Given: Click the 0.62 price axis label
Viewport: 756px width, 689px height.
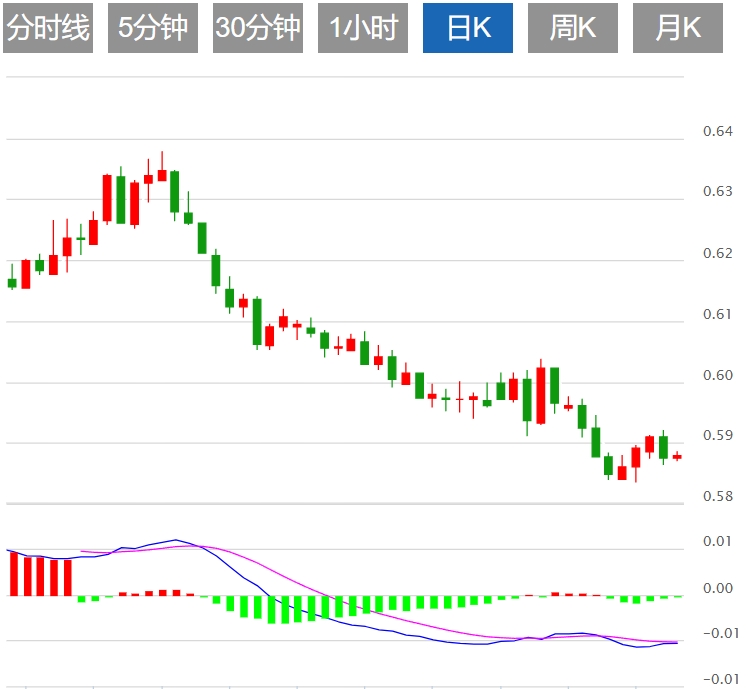Looking at the screenshot, I should 718,253.
